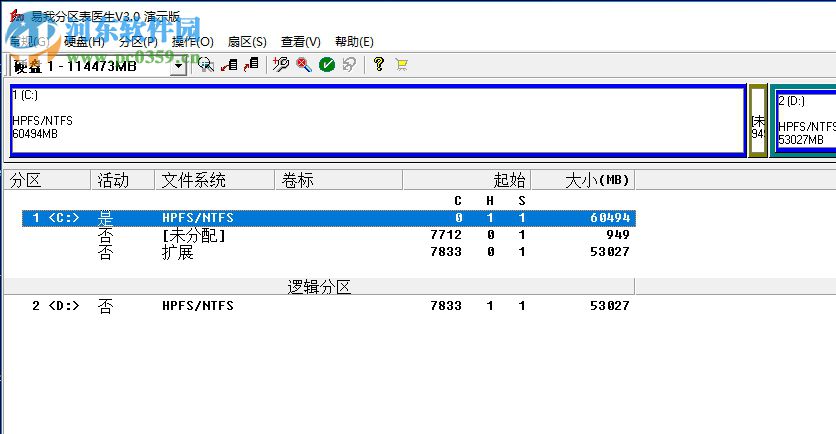Click the 活动 column header
The image size is (836, 434).
tap(123, 180)
